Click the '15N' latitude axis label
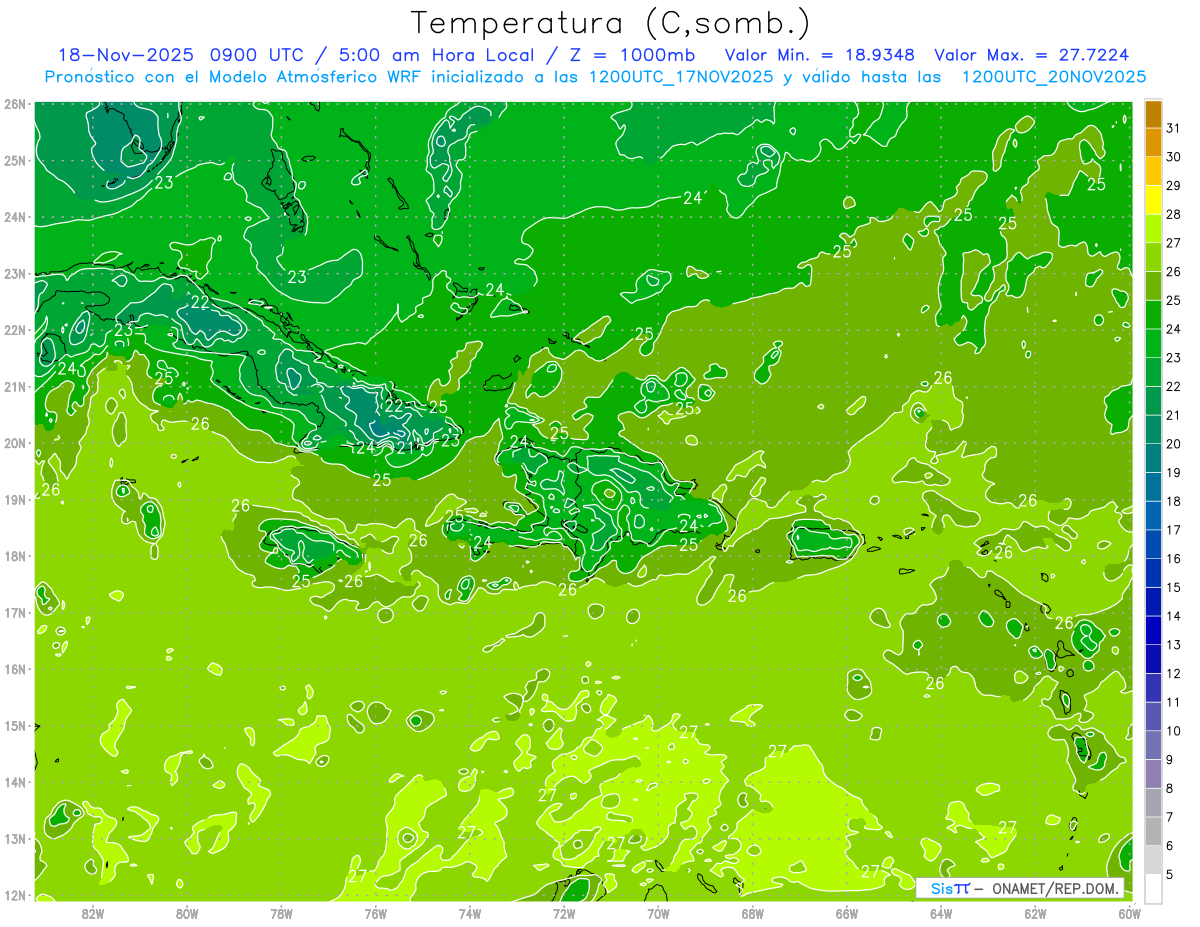The width and height of the screenshot is (1200, 927). pyautogui.click(x=15, y=725)
